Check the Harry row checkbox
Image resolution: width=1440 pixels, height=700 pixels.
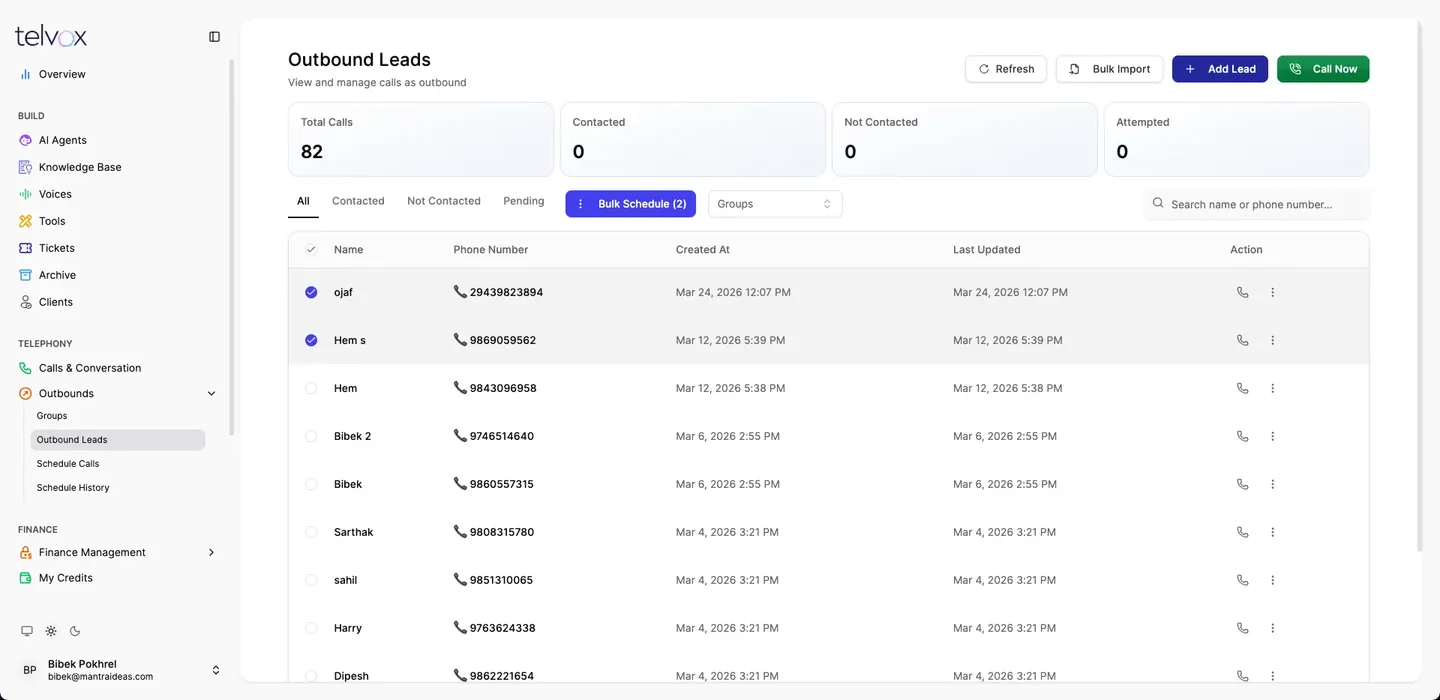click(x=311, y=628)
